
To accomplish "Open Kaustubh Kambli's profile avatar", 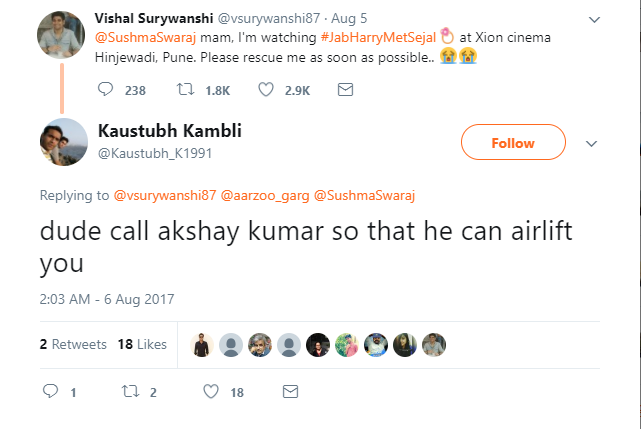I will 64,142.
